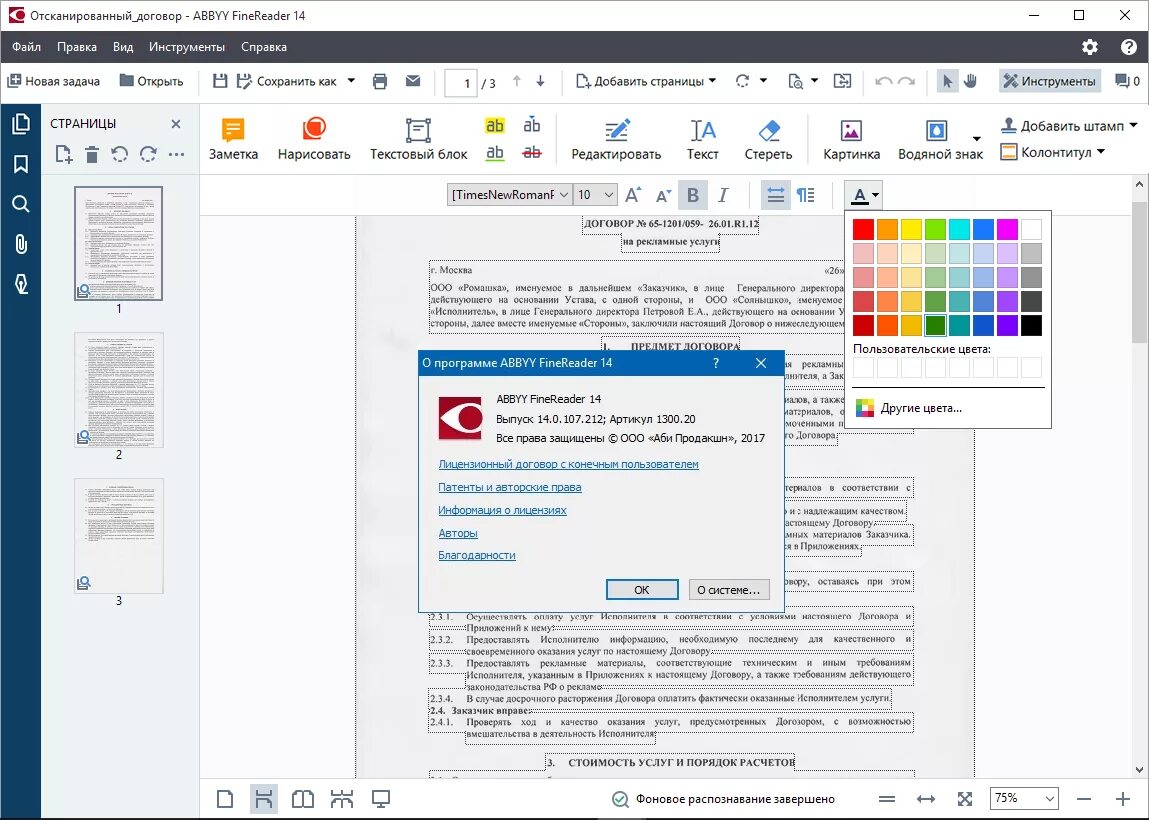Viewport: 1149px width, 820px height.
Task: Expand Add stamp (Добавить штамп) dropdown
Action: 1134,125
